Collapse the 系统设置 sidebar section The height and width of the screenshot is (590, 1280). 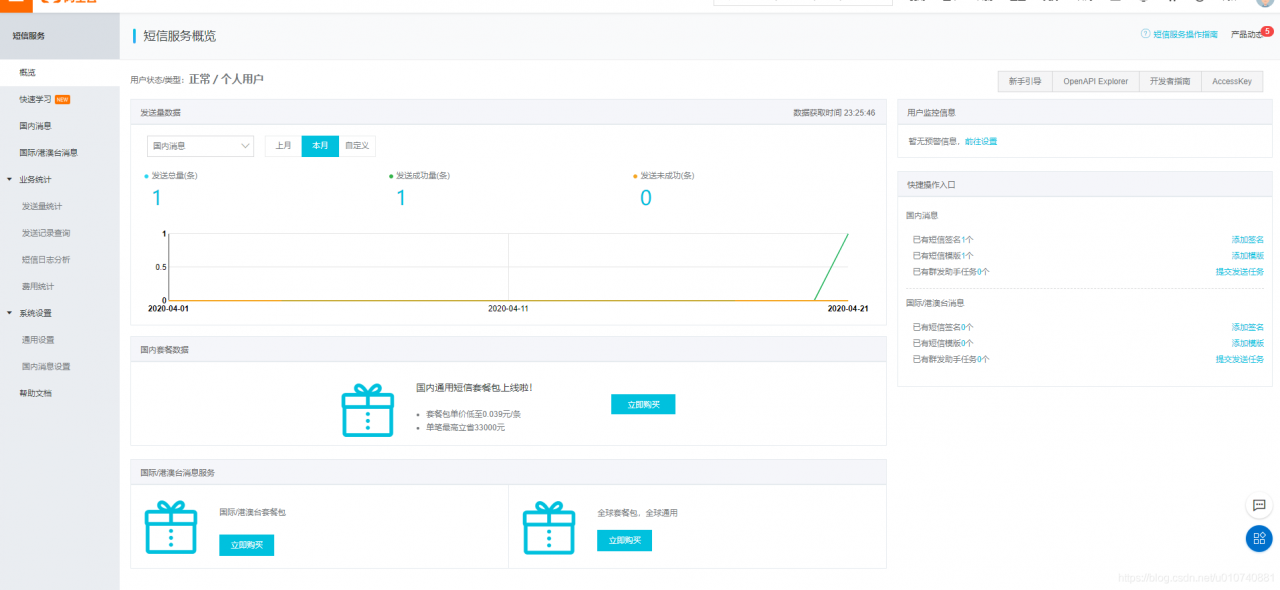tap(10, 313)
